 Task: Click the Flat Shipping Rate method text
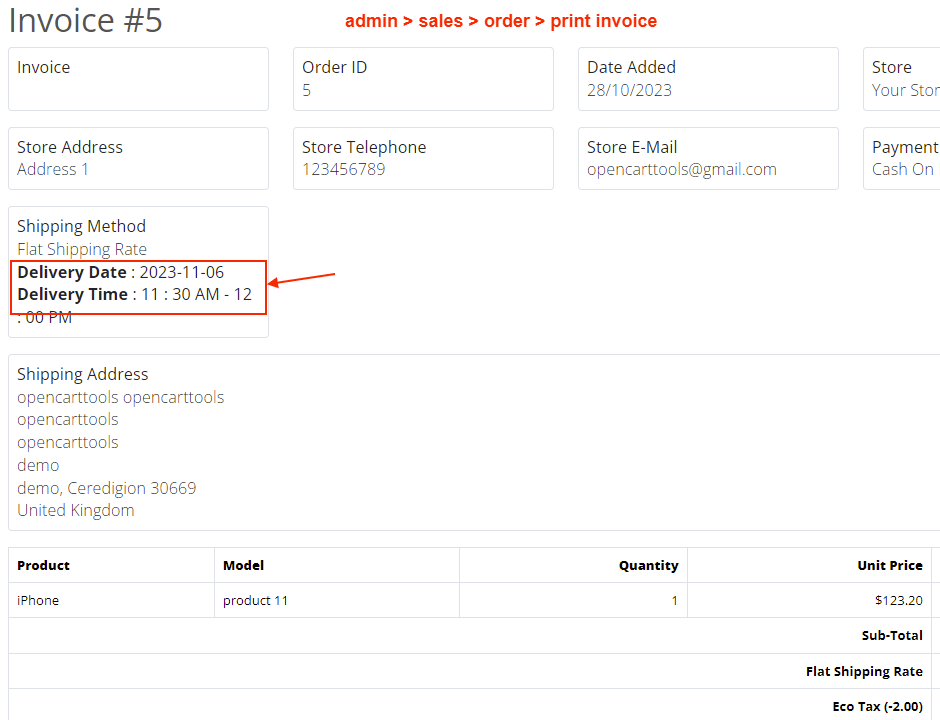click(x=82, y=249)
